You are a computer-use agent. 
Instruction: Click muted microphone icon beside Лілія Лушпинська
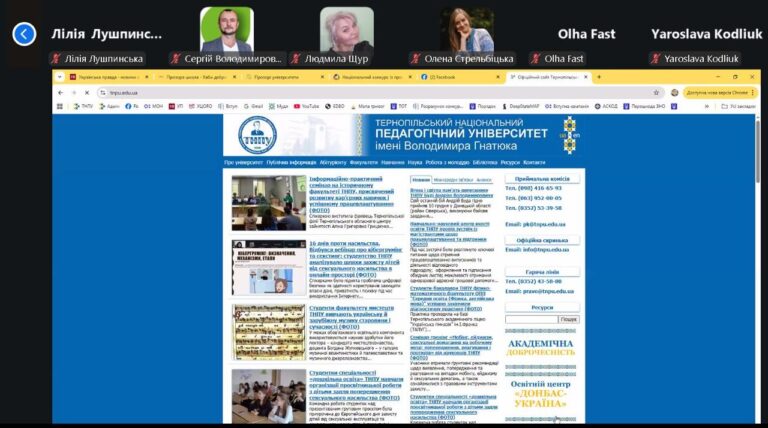56,59
